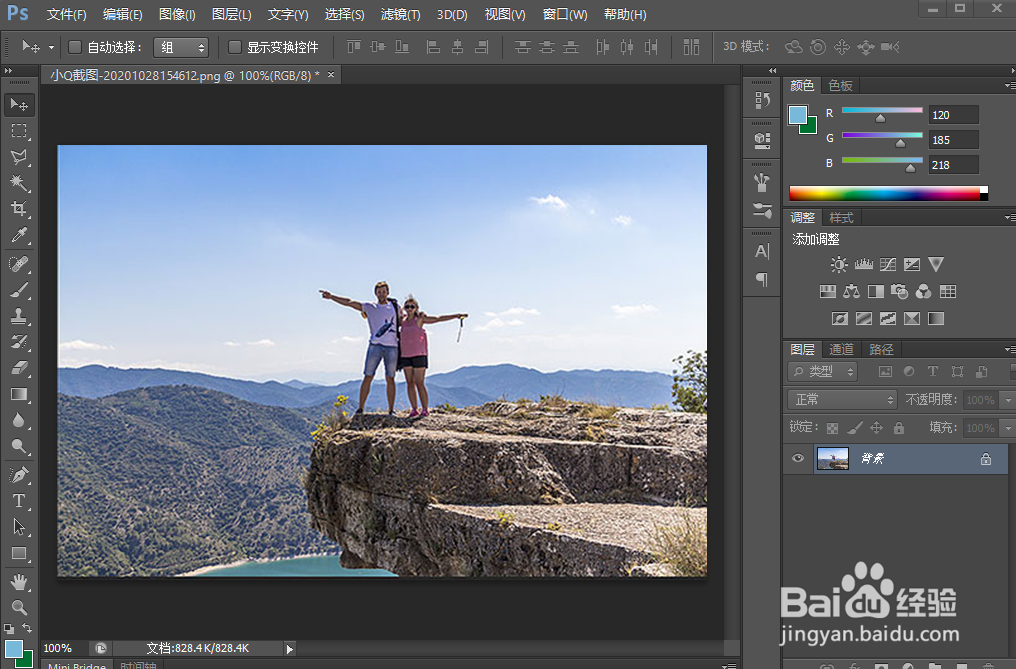Select the Move tool

[19, 105]
